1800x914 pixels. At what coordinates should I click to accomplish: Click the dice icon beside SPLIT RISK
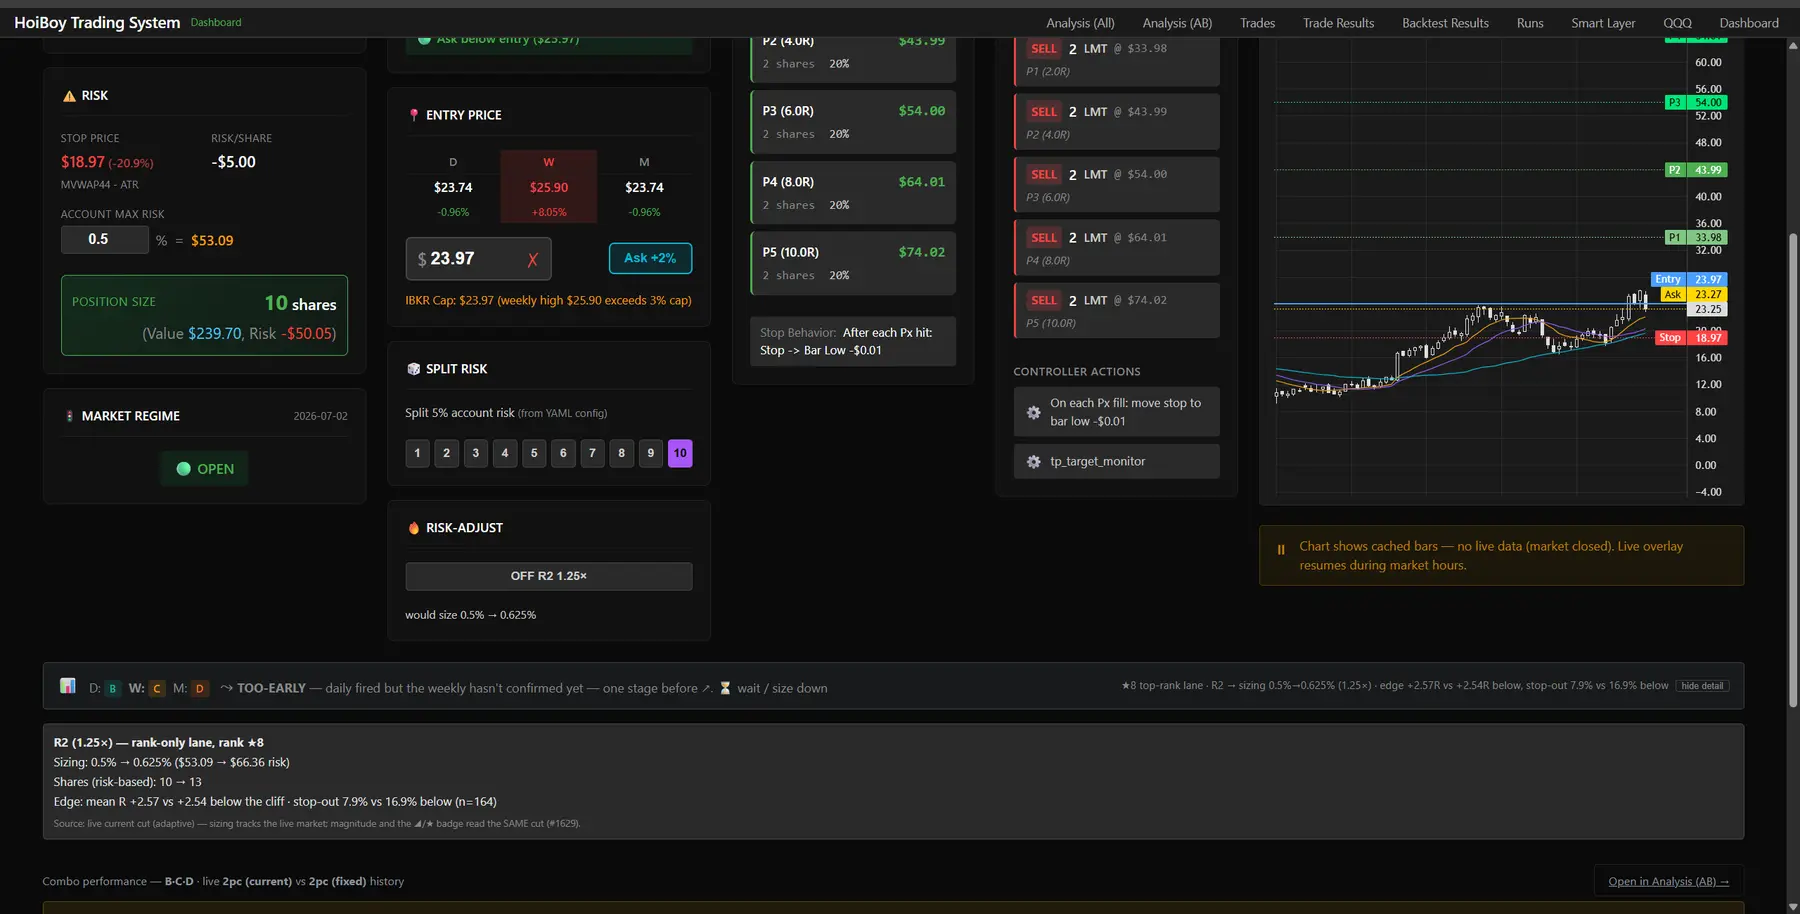pos(414,369)
